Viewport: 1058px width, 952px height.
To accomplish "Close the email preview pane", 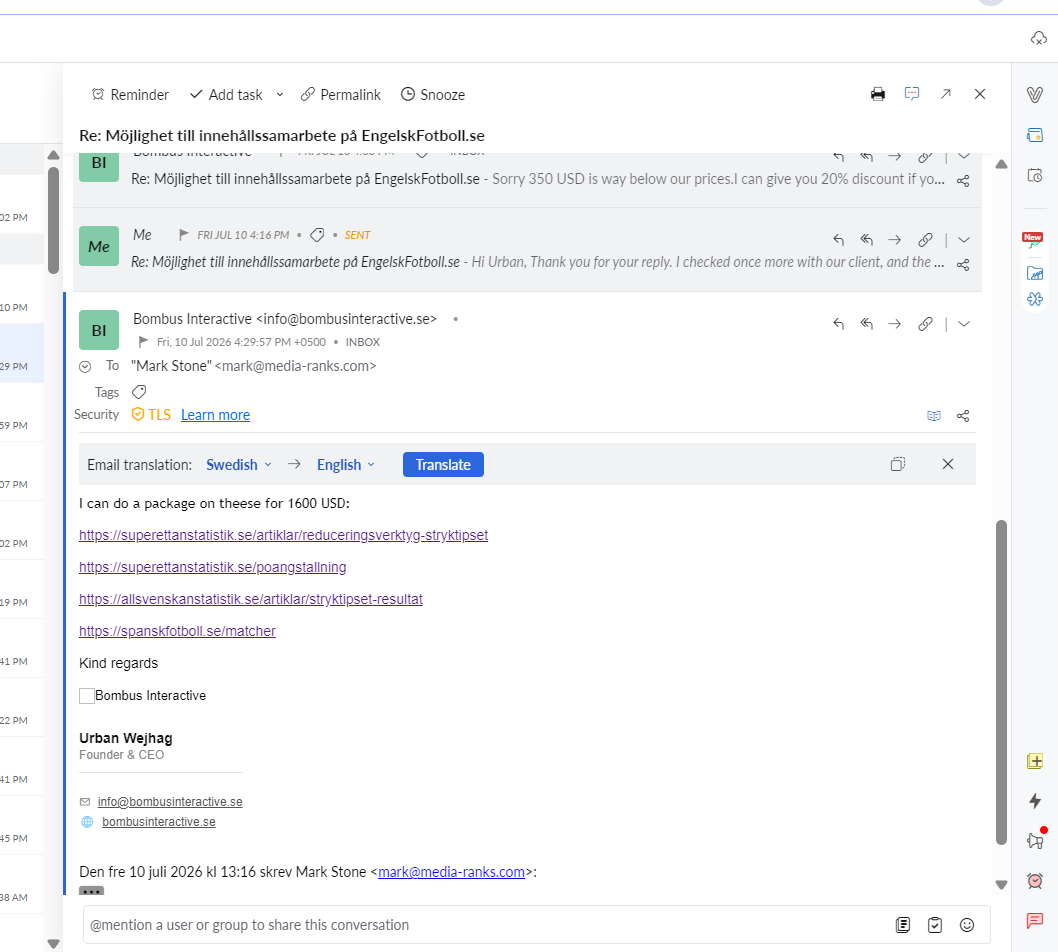I will (980, 94).
